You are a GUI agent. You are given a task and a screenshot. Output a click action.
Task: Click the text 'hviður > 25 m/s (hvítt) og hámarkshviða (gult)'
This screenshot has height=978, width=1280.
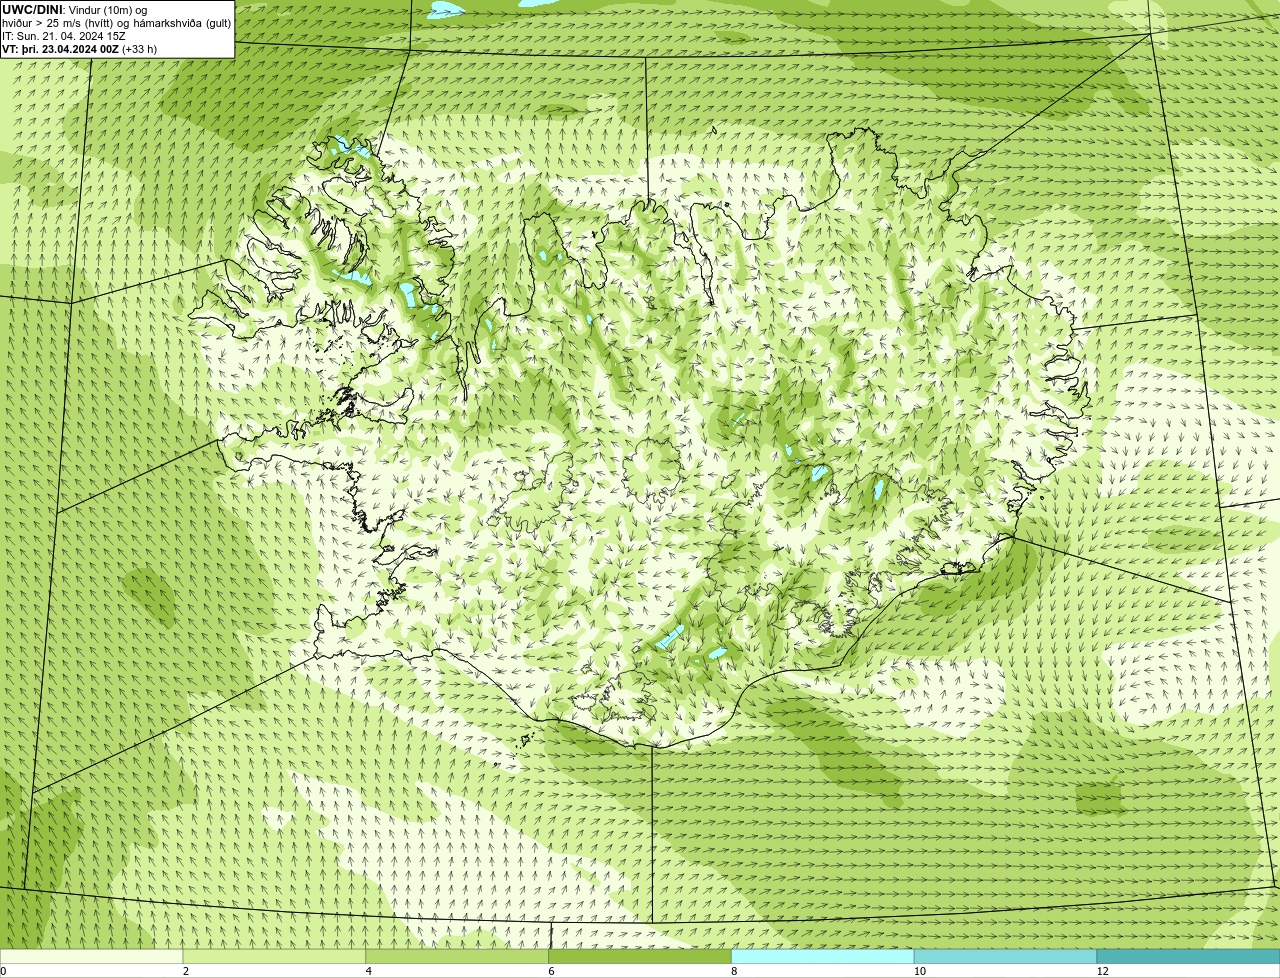(116, 23)
